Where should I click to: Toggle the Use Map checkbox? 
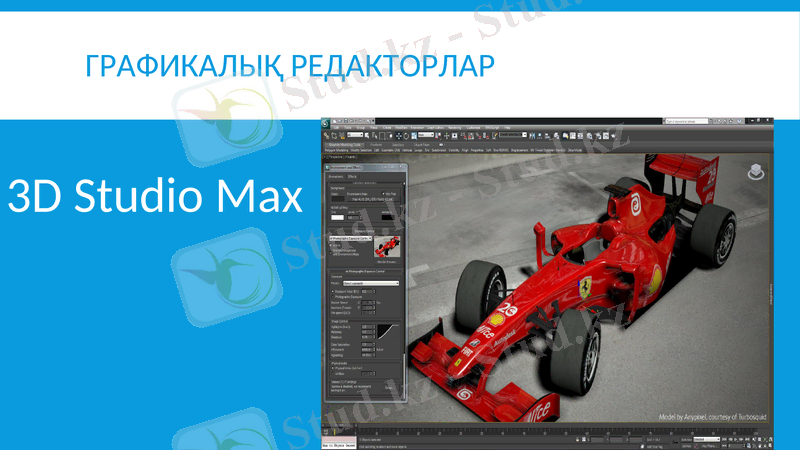click(383, 193)
